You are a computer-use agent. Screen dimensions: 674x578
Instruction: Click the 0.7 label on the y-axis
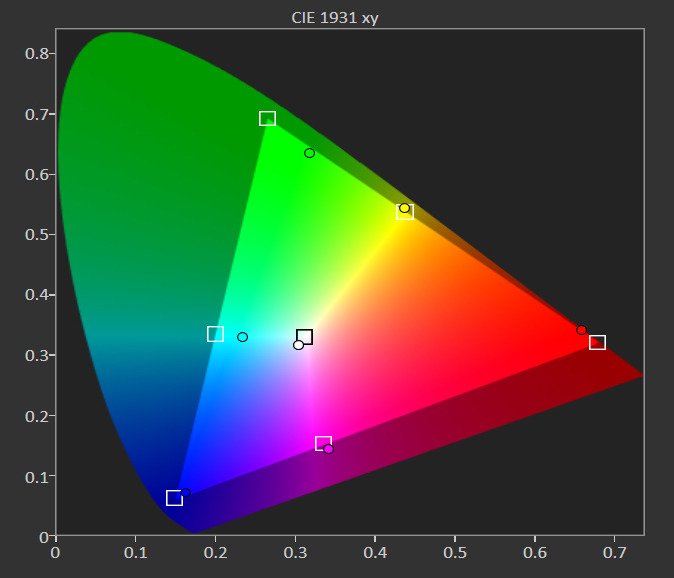click(x=37, y=114)
